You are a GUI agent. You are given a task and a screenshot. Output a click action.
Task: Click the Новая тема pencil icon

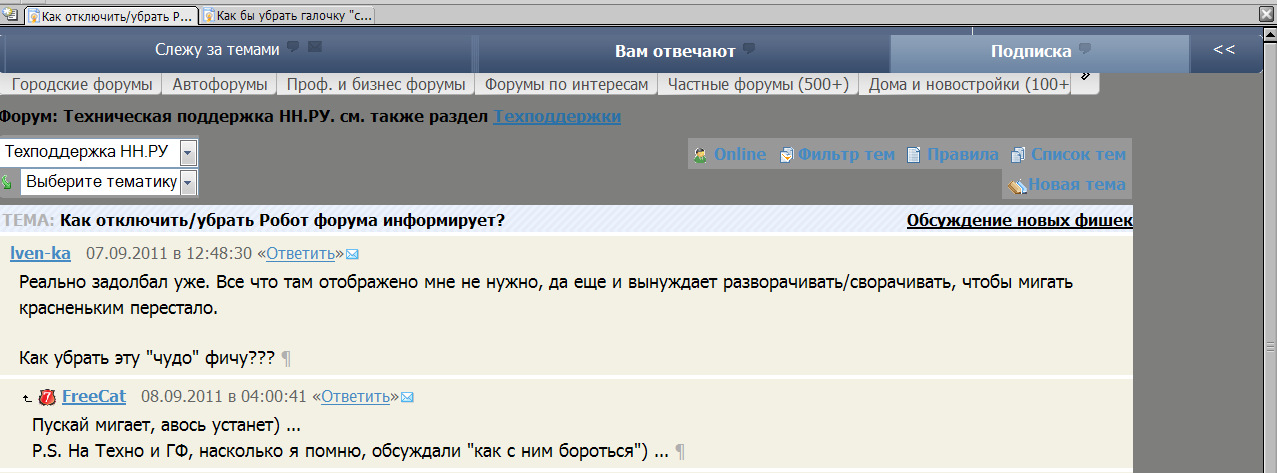[x=1016, y=185]
